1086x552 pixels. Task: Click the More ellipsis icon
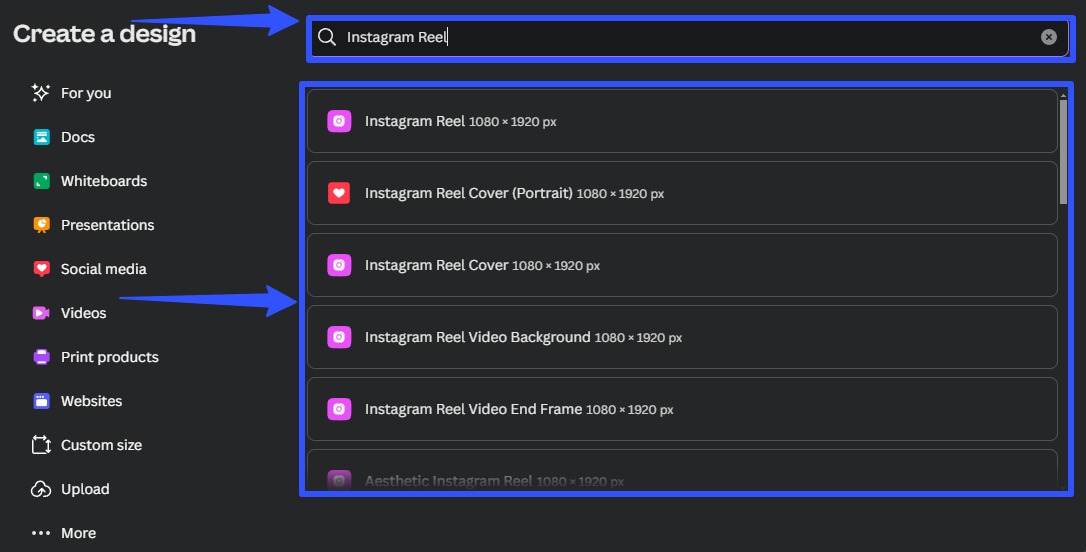click(x=42, y=533)
